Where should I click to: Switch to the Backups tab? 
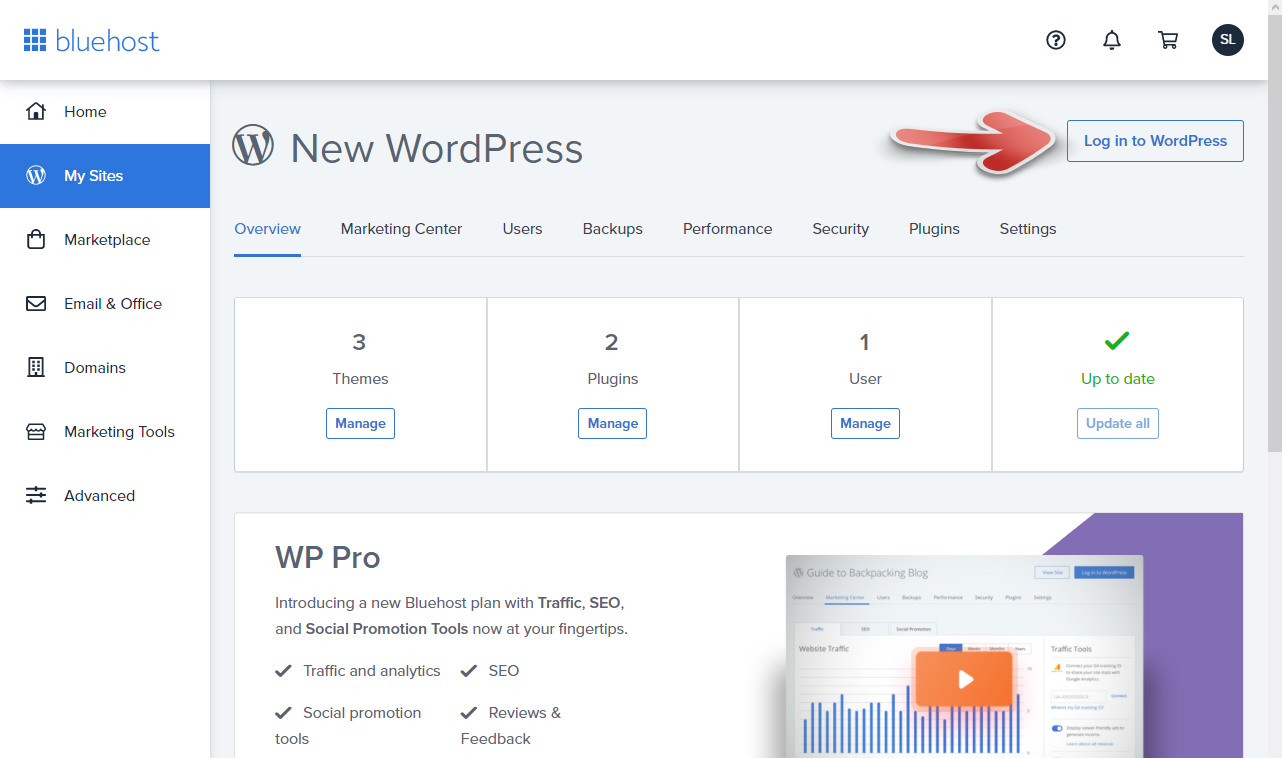pyautogui.click(x=613, y=229)
